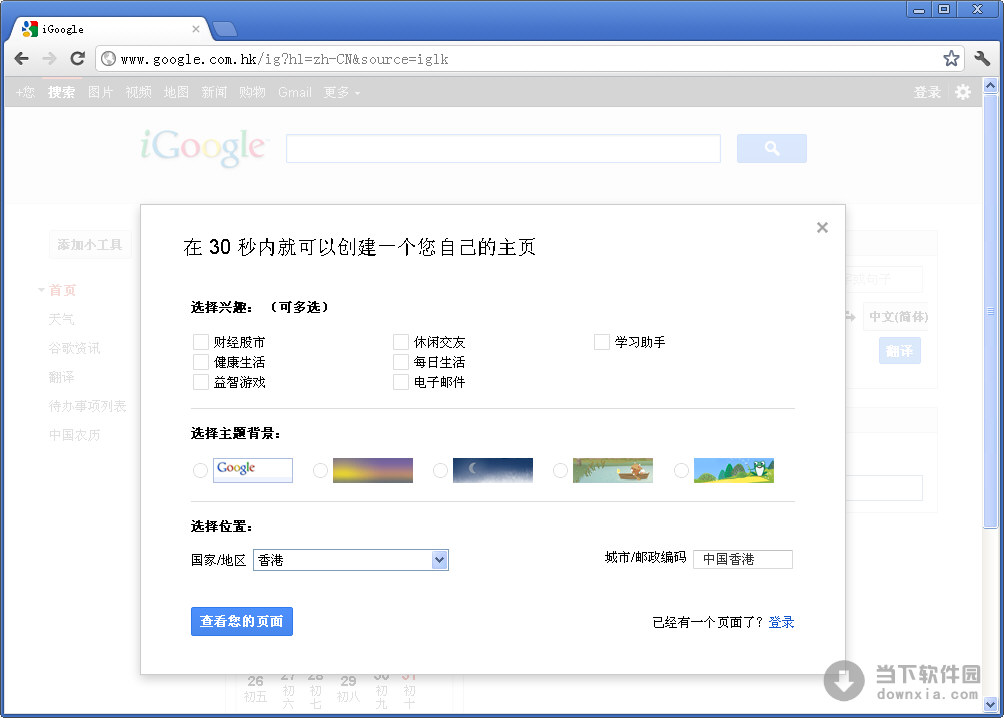Open 翻译 in the left sidebar
This screenshot has height=718, width=1004.
pos(61,377)
